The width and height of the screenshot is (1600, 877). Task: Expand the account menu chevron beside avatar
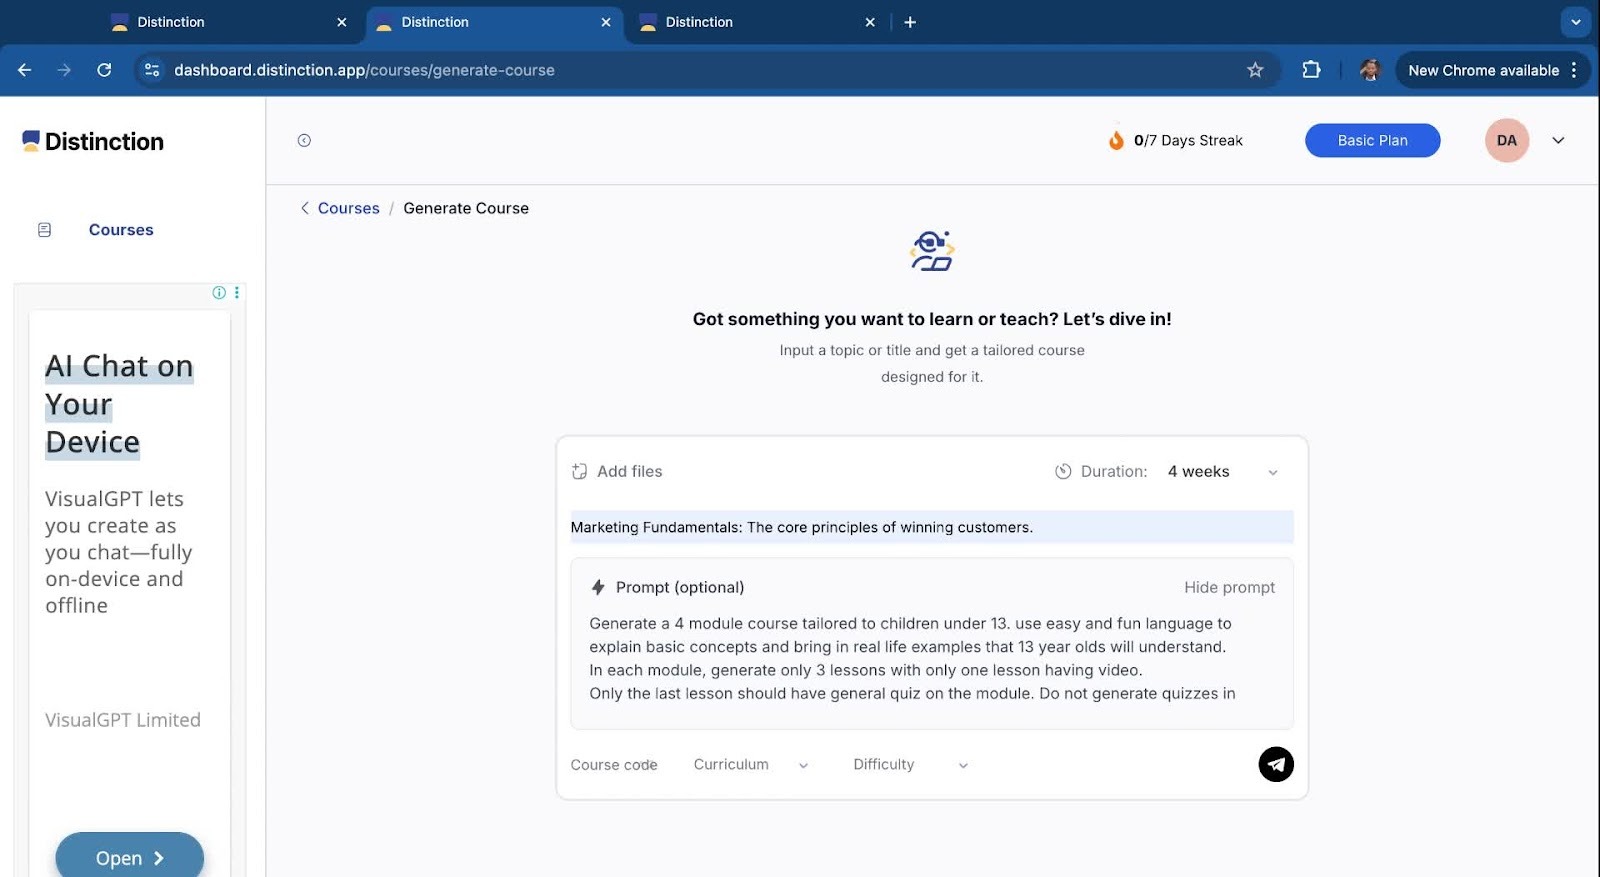click(x=1558, y=141)
